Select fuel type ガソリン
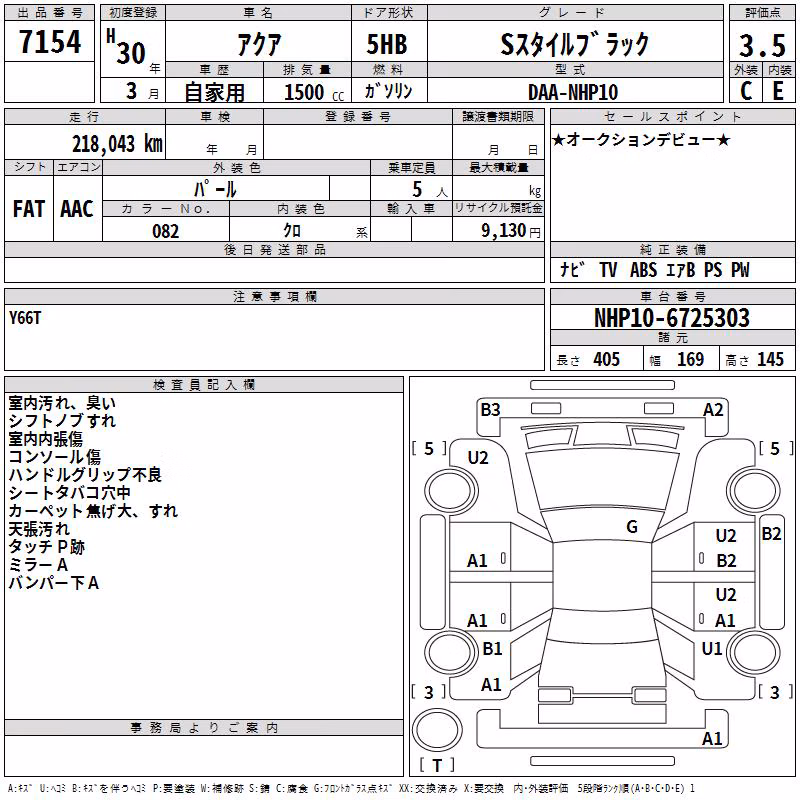The height and width of the screenshot is (800, 800). coord(388,91)
